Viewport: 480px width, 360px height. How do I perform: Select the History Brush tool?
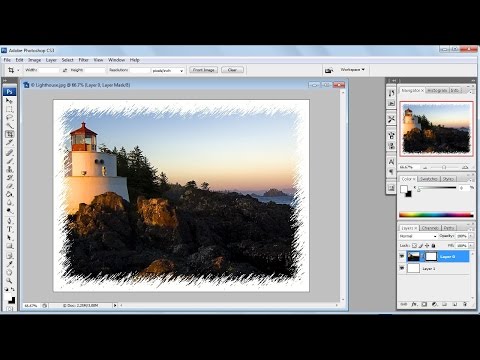tap(9, 178)
